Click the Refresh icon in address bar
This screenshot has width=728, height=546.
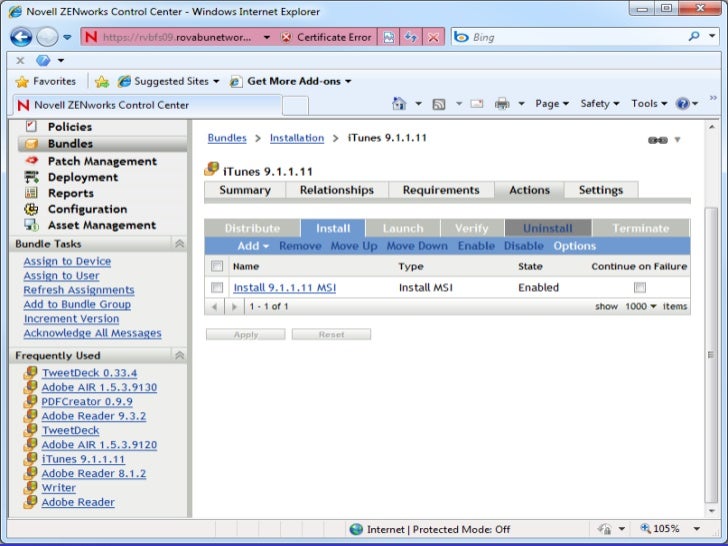[411, 37]
